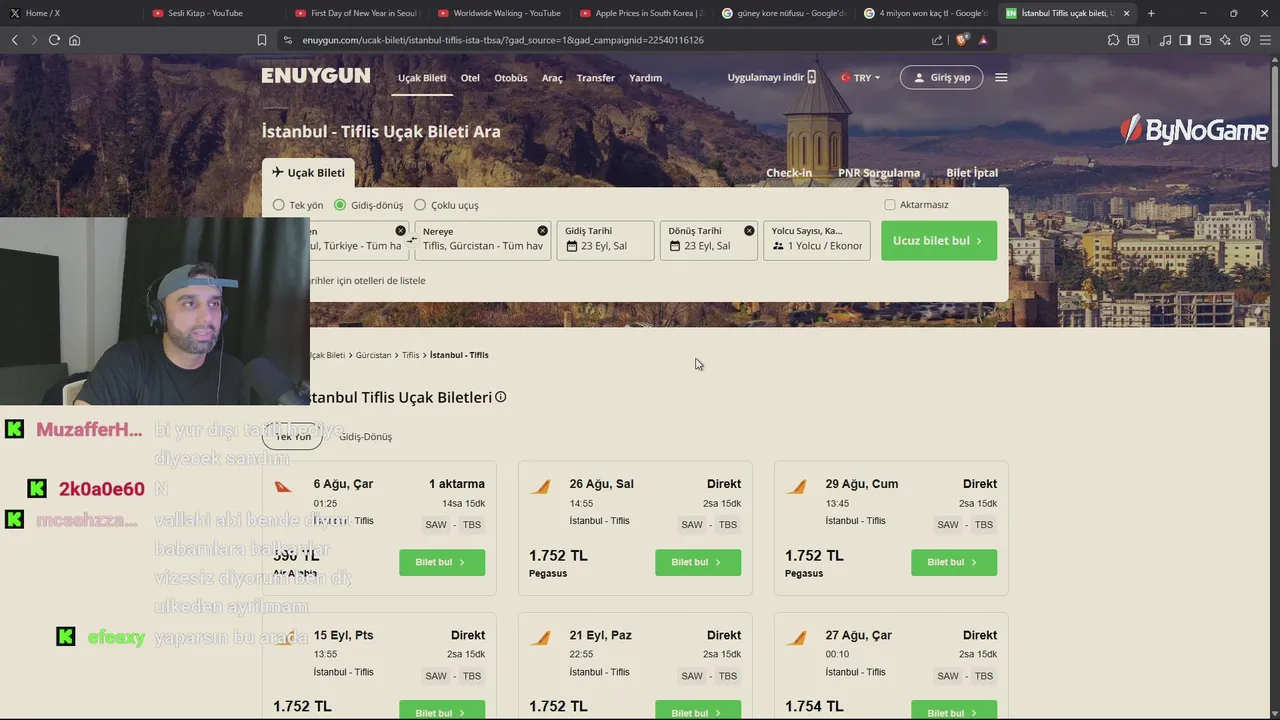
Task: Click Bilet bul for 6 Ağu flight
Action: click(x=442, y=562)
